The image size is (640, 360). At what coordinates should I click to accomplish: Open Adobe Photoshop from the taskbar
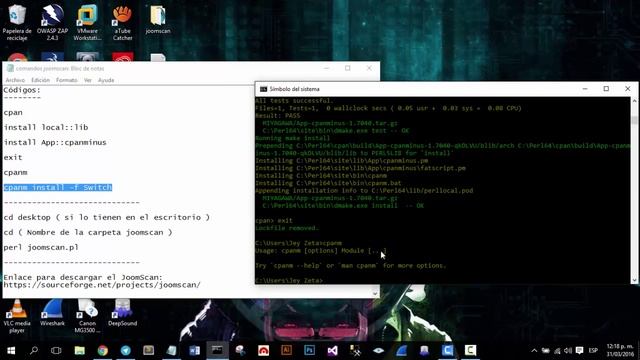tap(309, 350)
